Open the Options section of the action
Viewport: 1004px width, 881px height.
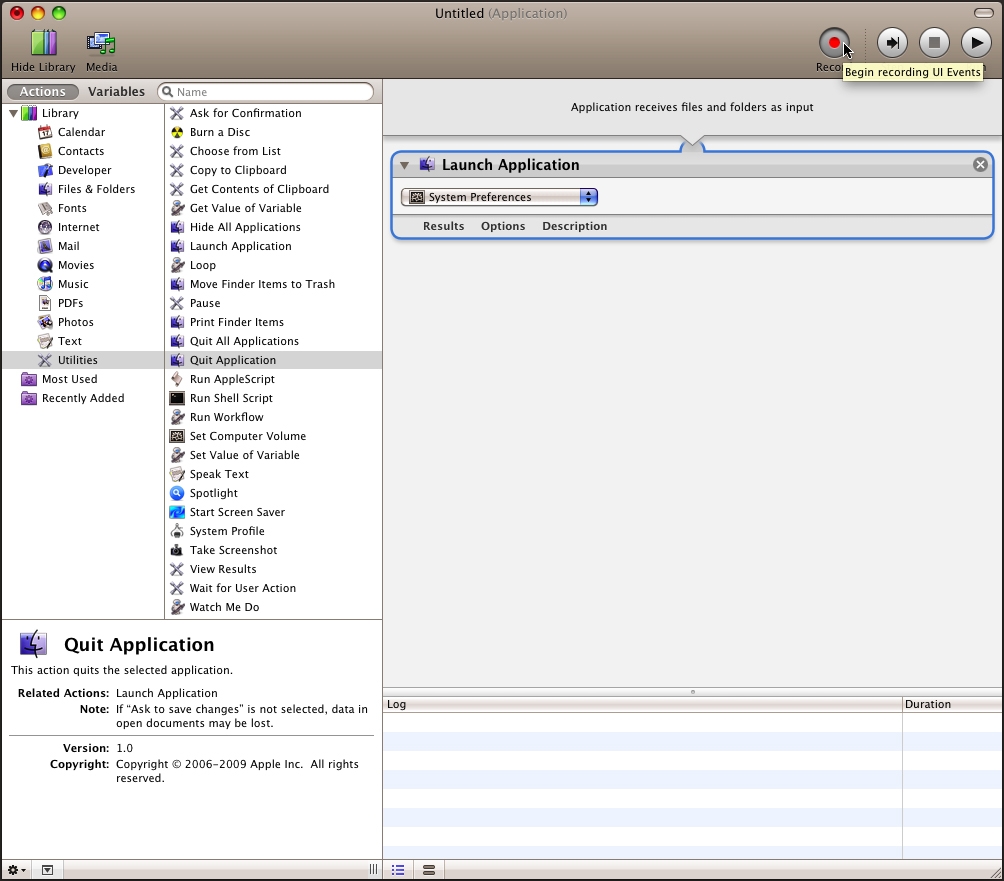(x=502, y=226)
